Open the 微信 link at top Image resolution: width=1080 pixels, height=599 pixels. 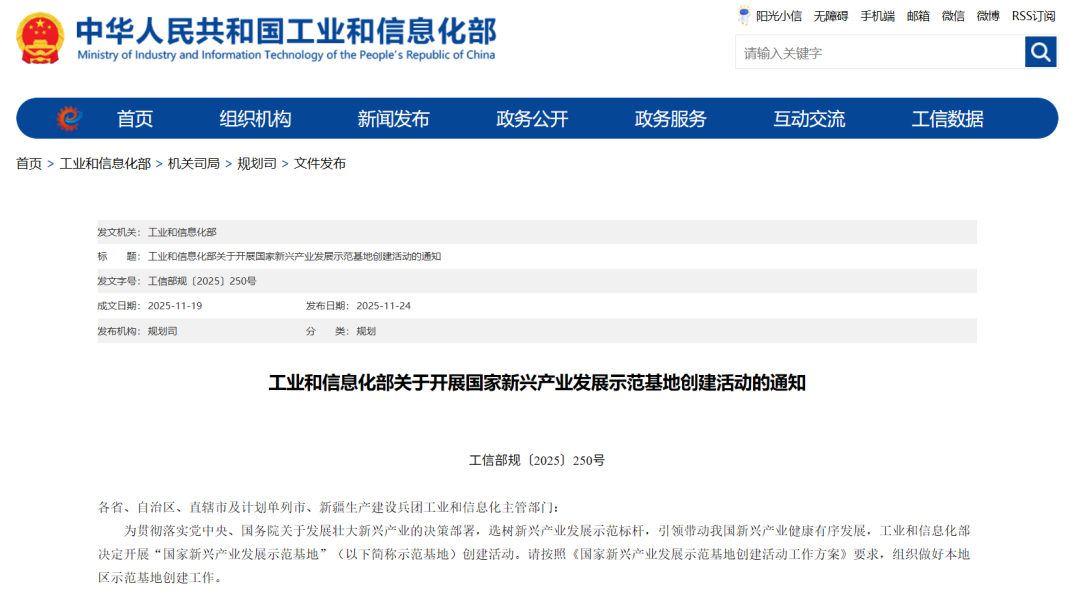[x=953, y=16]
